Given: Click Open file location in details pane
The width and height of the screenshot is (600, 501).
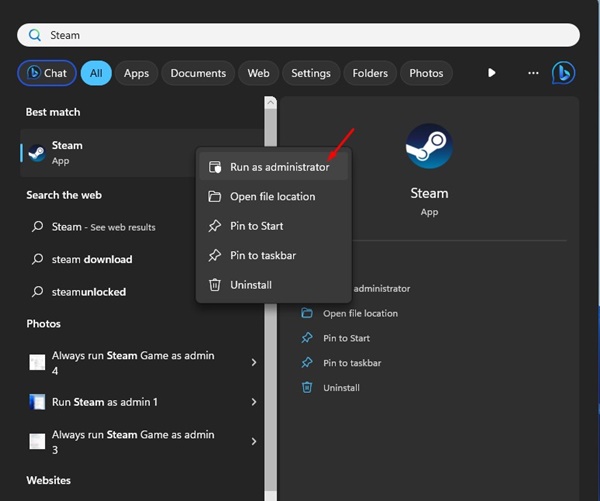Looking at the screenshot, I should click(360, 313).
